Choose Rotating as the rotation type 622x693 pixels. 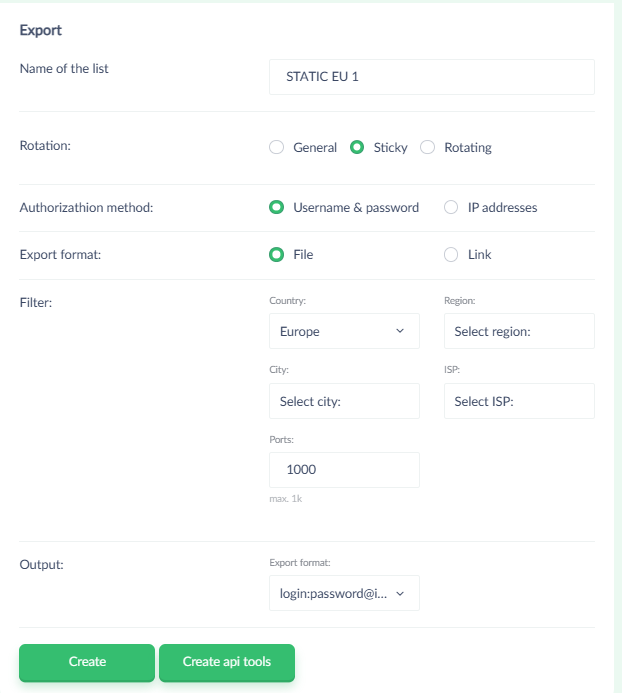click(x=428, y=148)
